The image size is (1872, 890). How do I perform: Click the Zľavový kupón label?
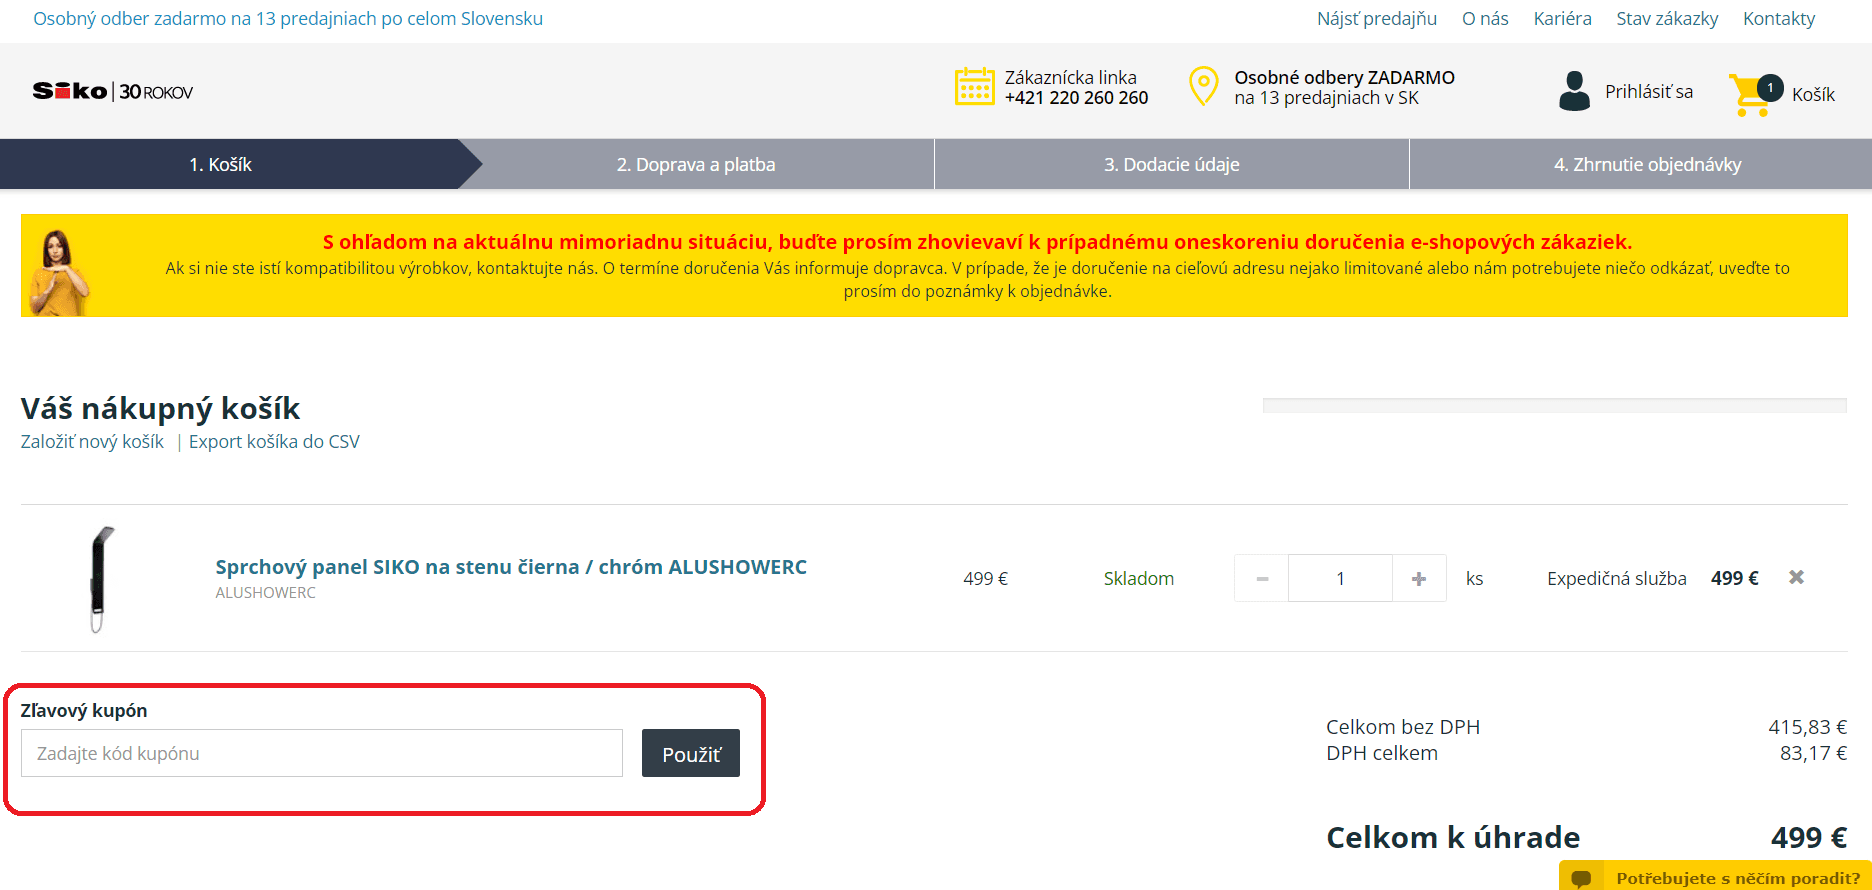pos(84,711)
